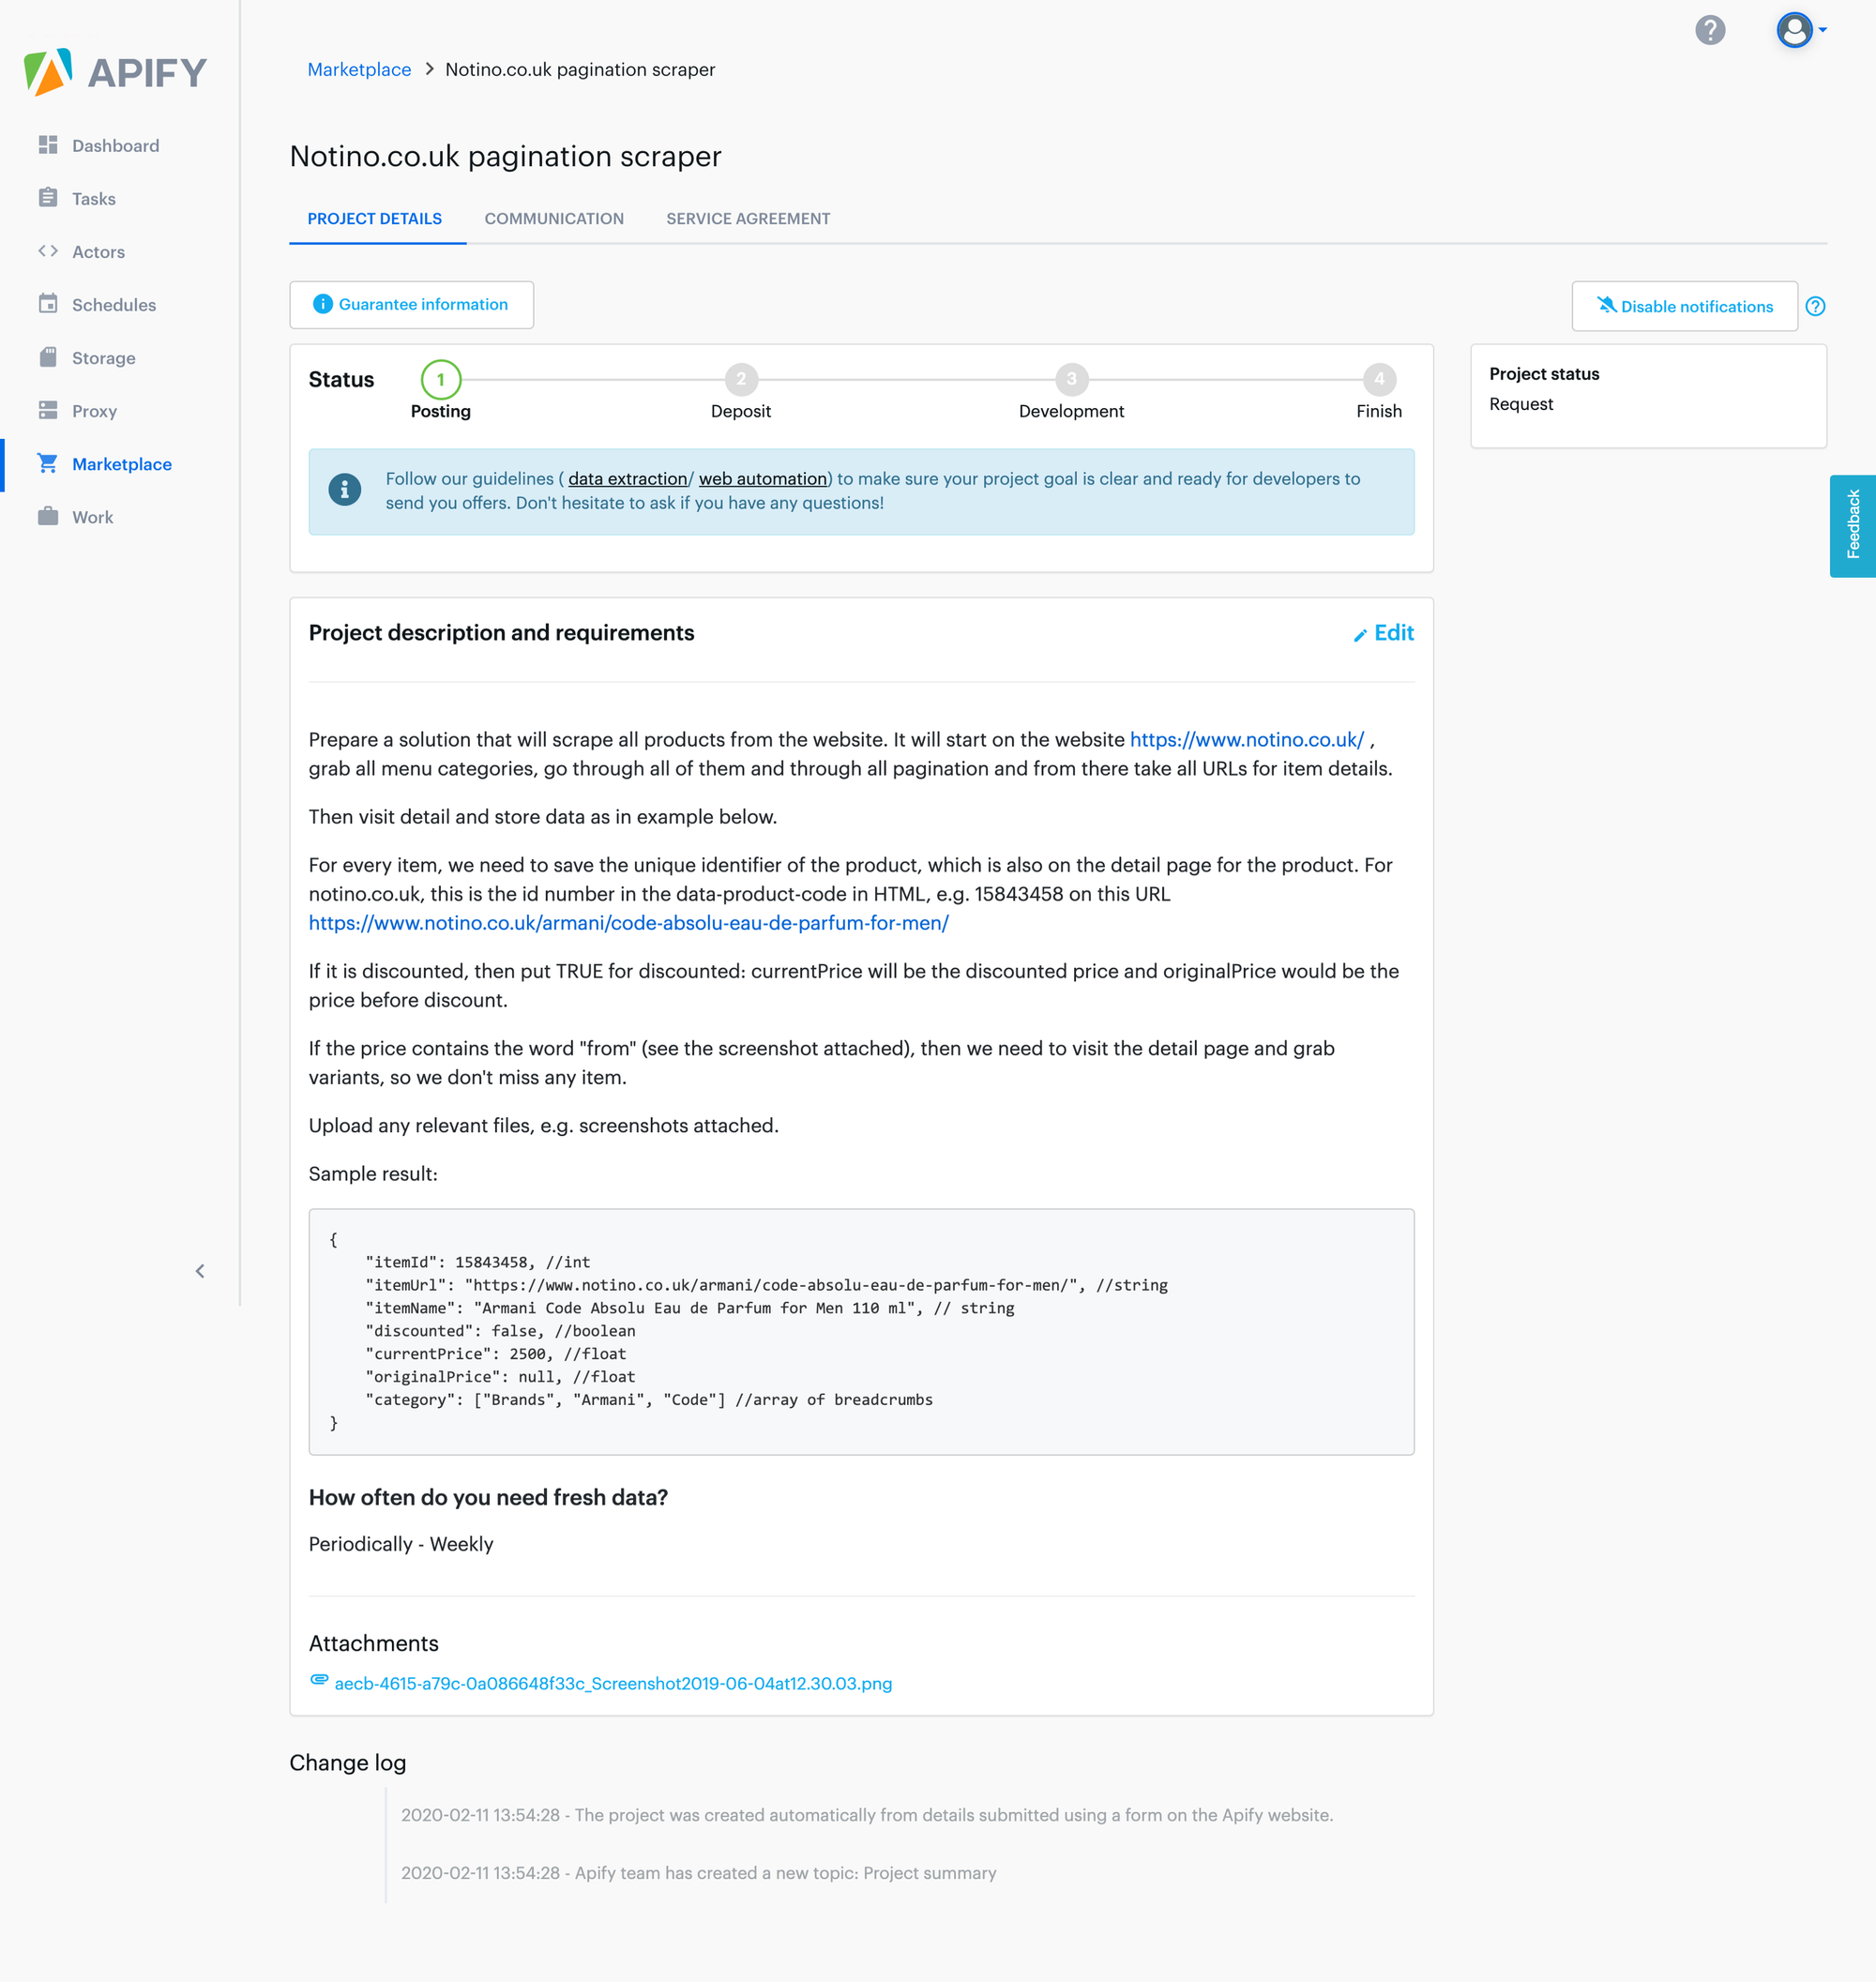Click help icon beside Disable notifications

1816,306
